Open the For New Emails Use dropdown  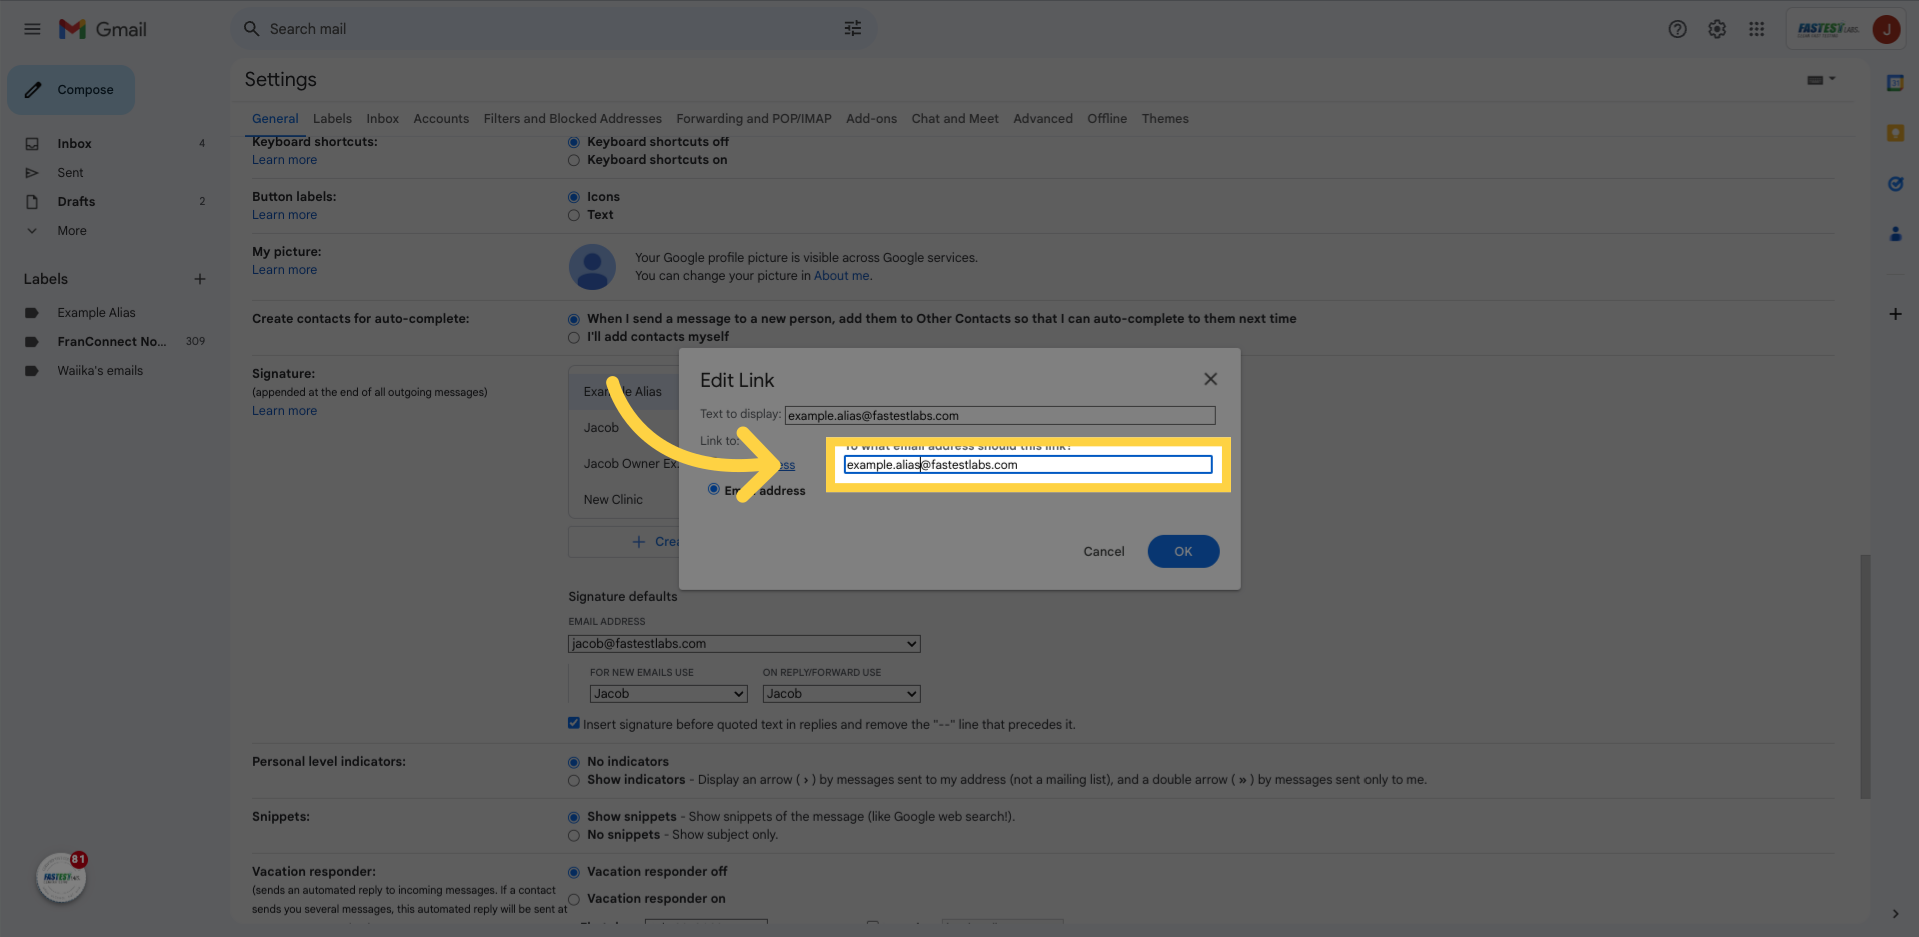pos(668,694)
